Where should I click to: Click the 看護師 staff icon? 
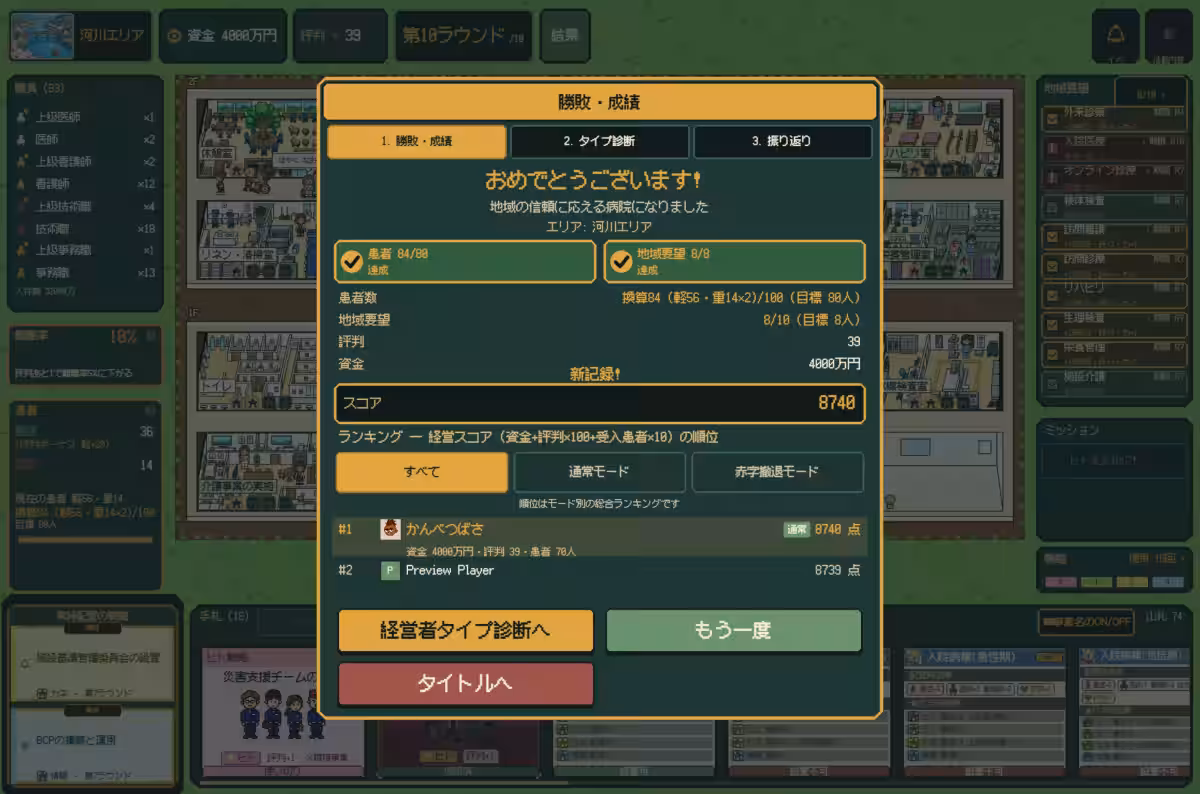(21, 184)
